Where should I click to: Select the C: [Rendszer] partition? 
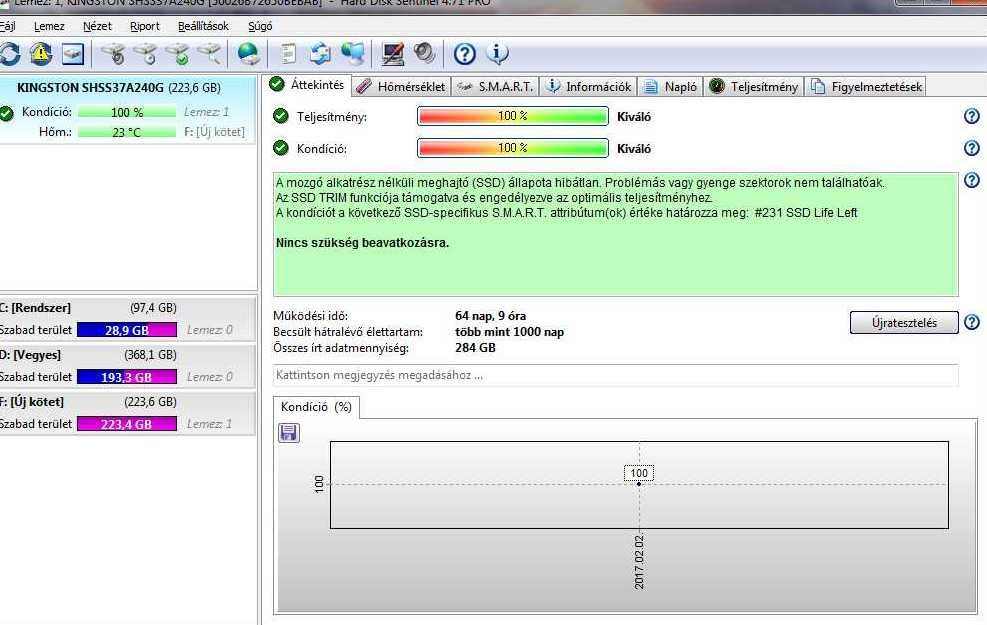click(x=128, y=319)
